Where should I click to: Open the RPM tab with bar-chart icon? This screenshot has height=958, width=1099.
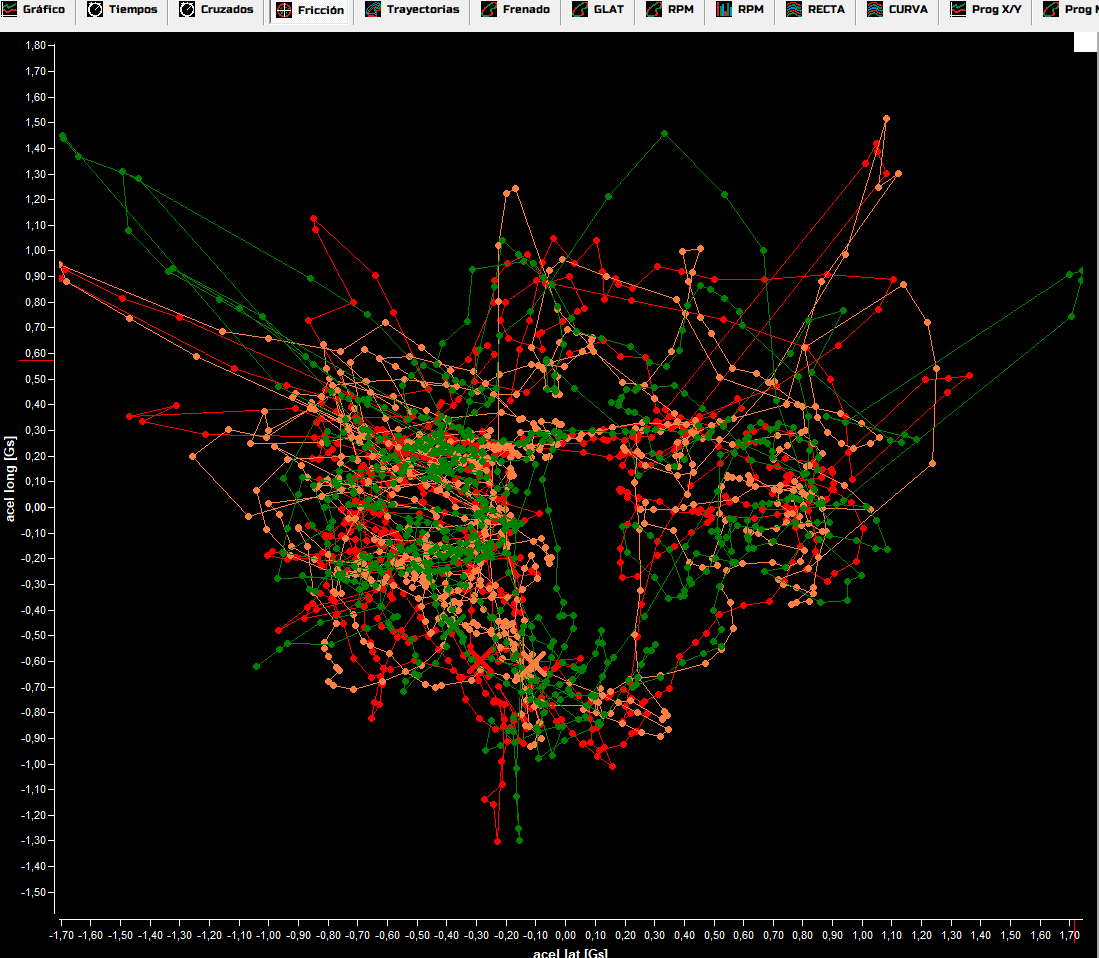pos(741,10)
